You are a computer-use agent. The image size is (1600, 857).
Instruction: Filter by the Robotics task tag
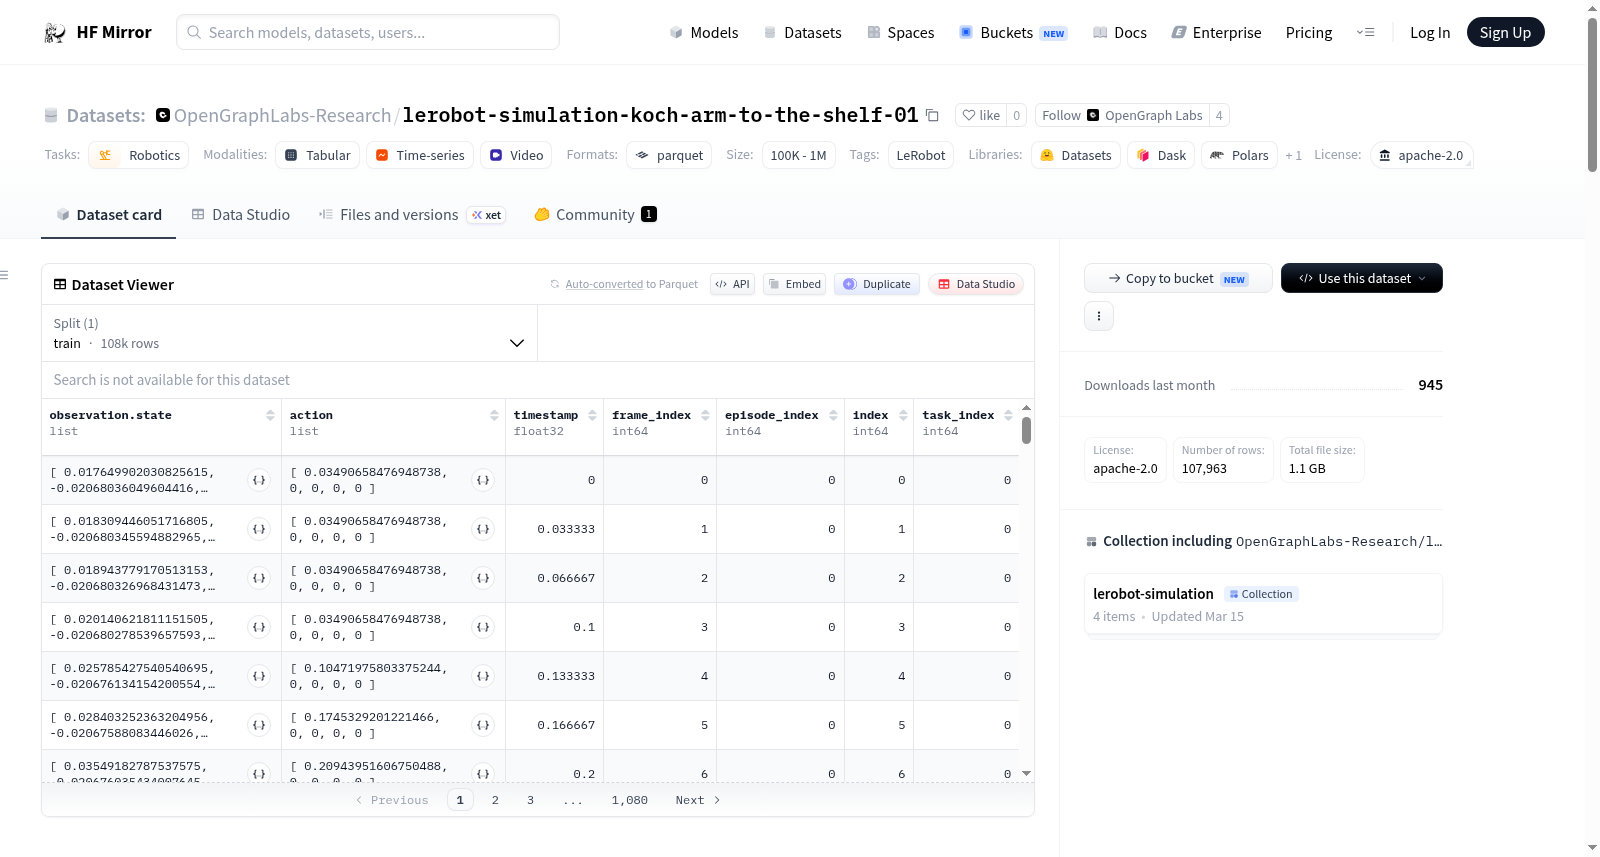(139, 156)
